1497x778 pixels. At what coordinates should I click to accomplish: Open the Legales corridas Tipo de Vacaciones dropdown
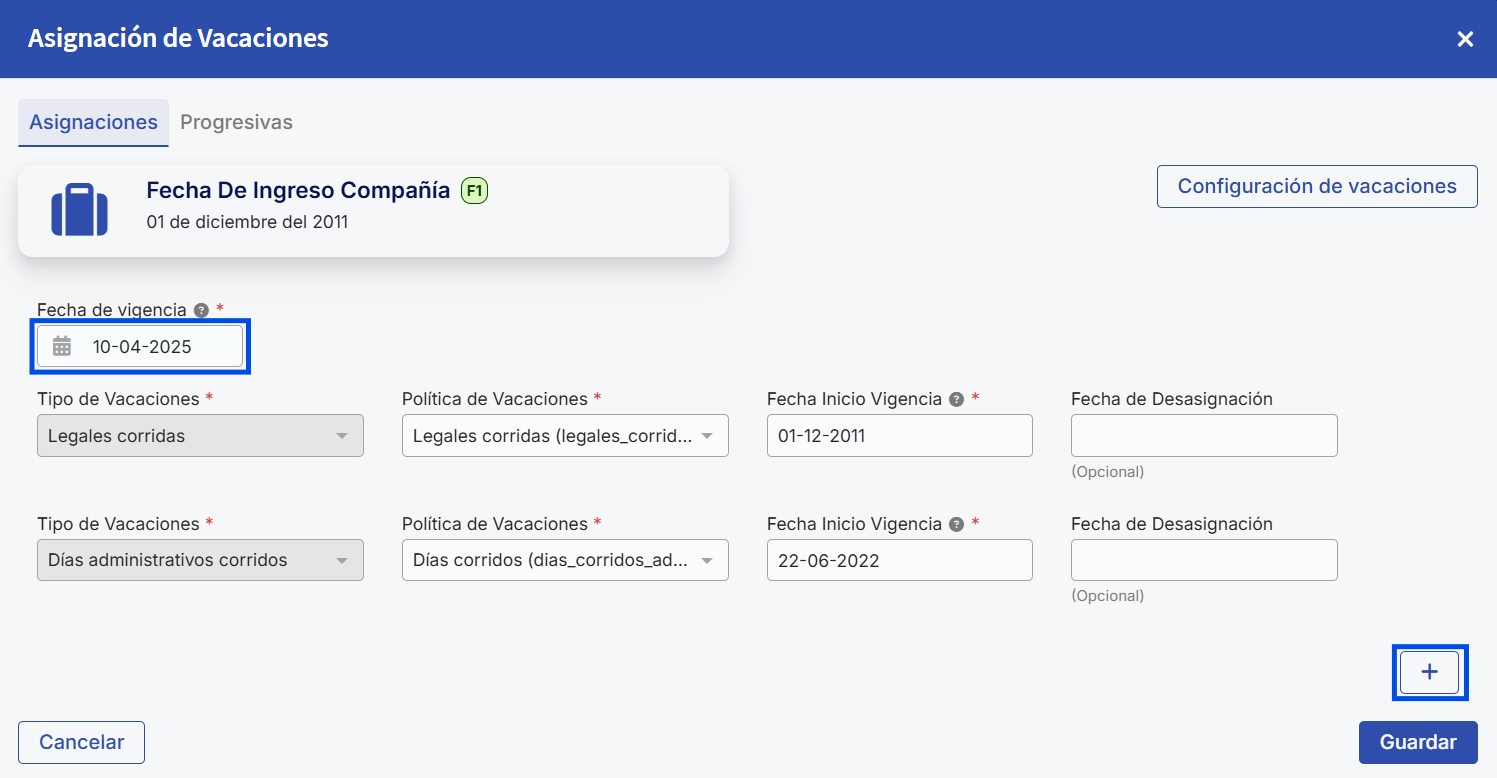click(200, 435)
